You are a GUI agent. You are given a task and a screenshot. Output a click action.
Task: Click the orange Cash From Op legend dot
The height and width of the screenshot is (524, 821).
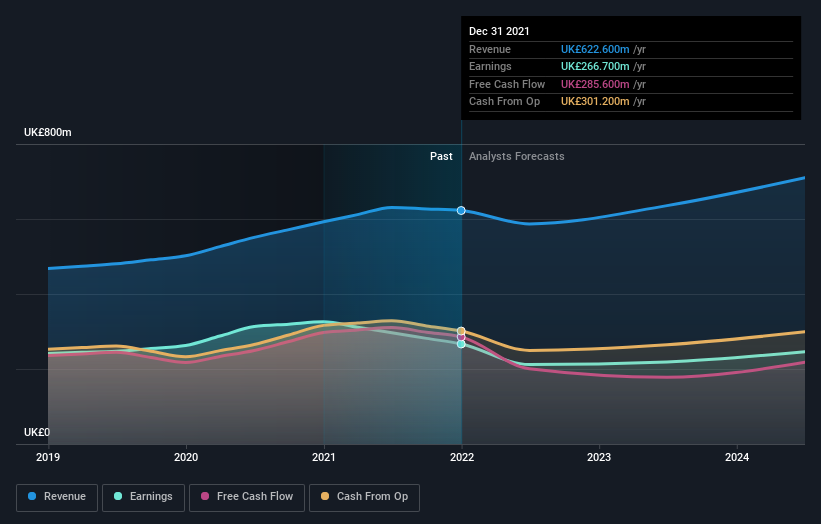[325, 496]
